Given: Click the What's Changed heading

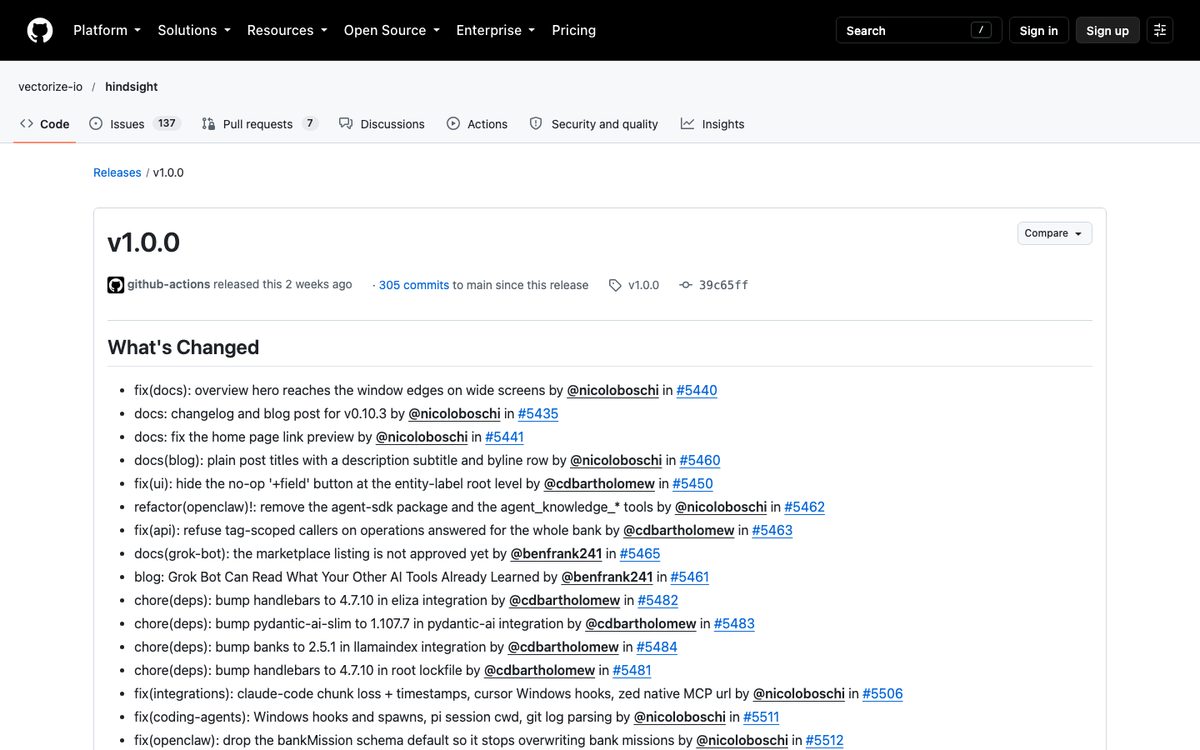Looking at the screenshot, I should click(x=183, y=347).
